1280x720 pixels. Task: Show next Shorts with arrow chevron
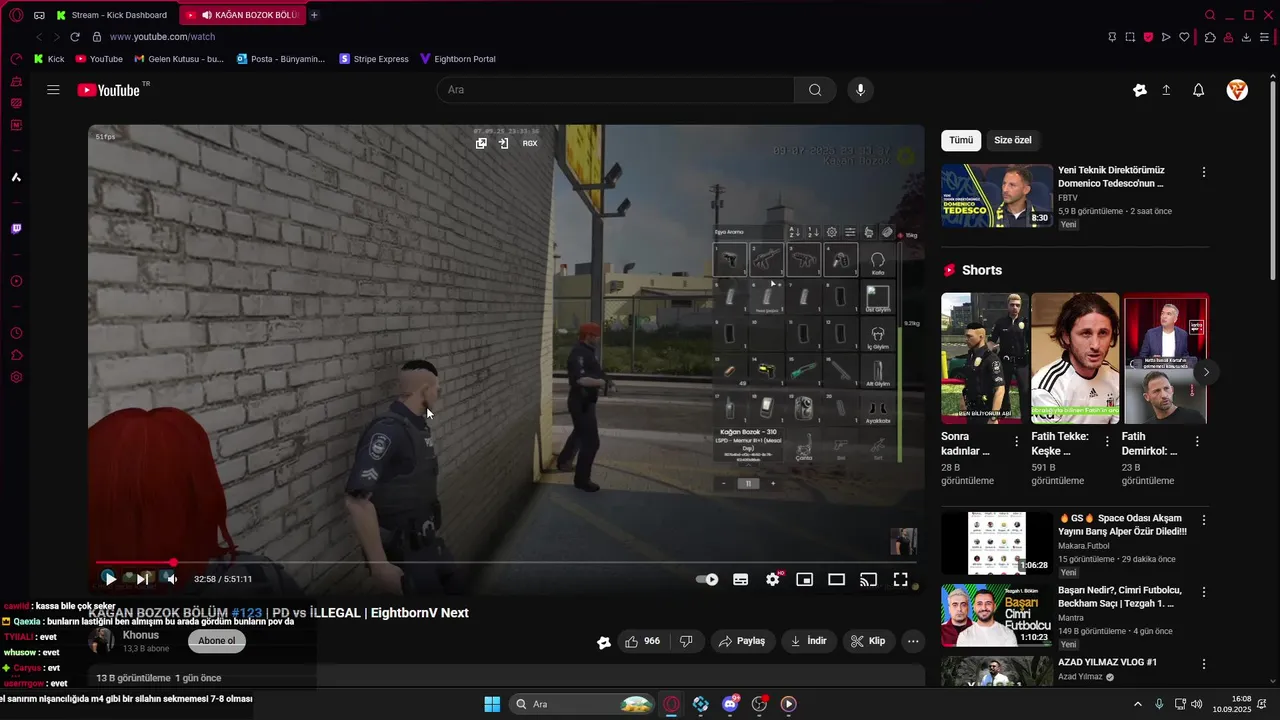tap(1206, 372)
